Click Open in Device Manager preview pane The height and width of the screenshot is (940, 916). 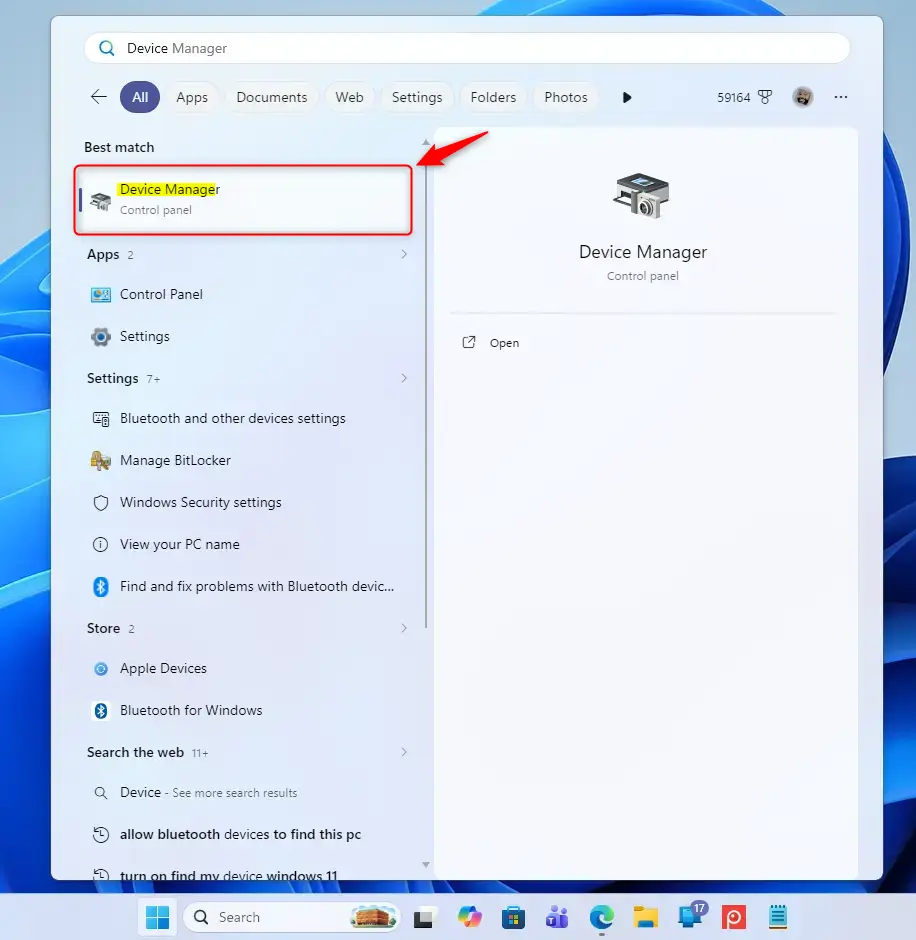coord(504,343)
